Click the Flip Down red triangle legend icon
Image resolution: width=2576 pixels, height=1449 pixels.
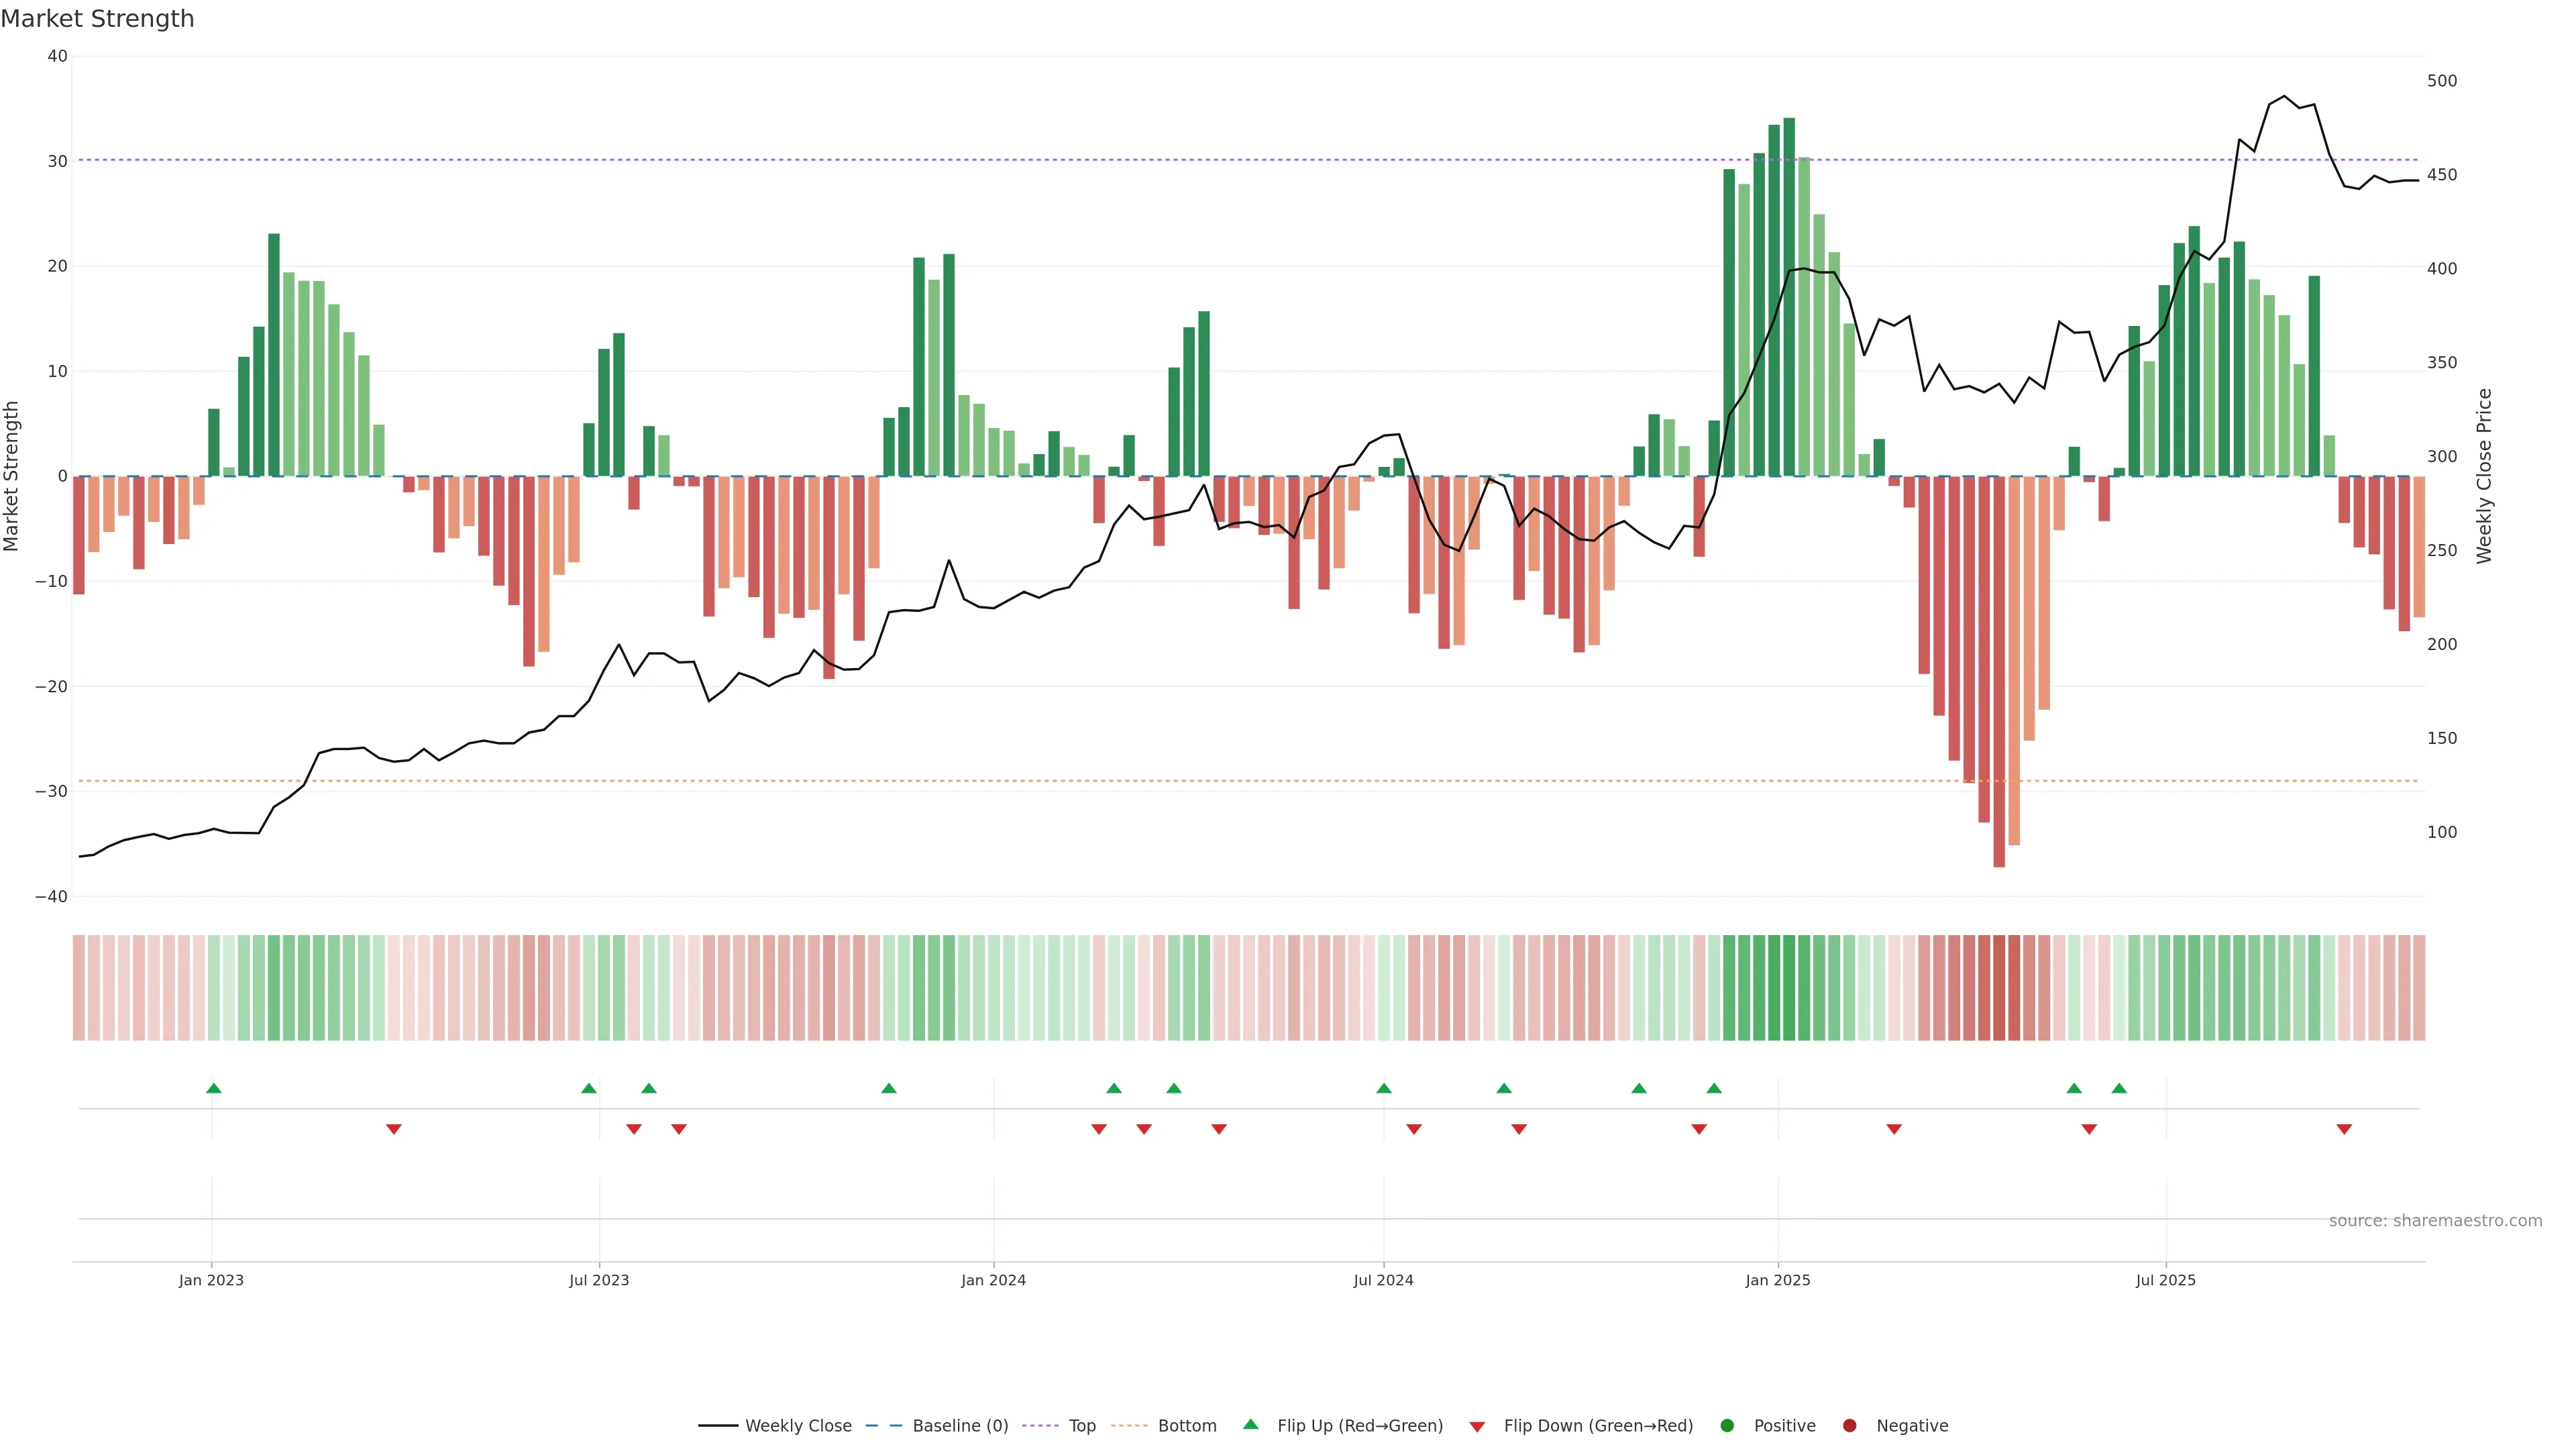pos(1477,1427)
